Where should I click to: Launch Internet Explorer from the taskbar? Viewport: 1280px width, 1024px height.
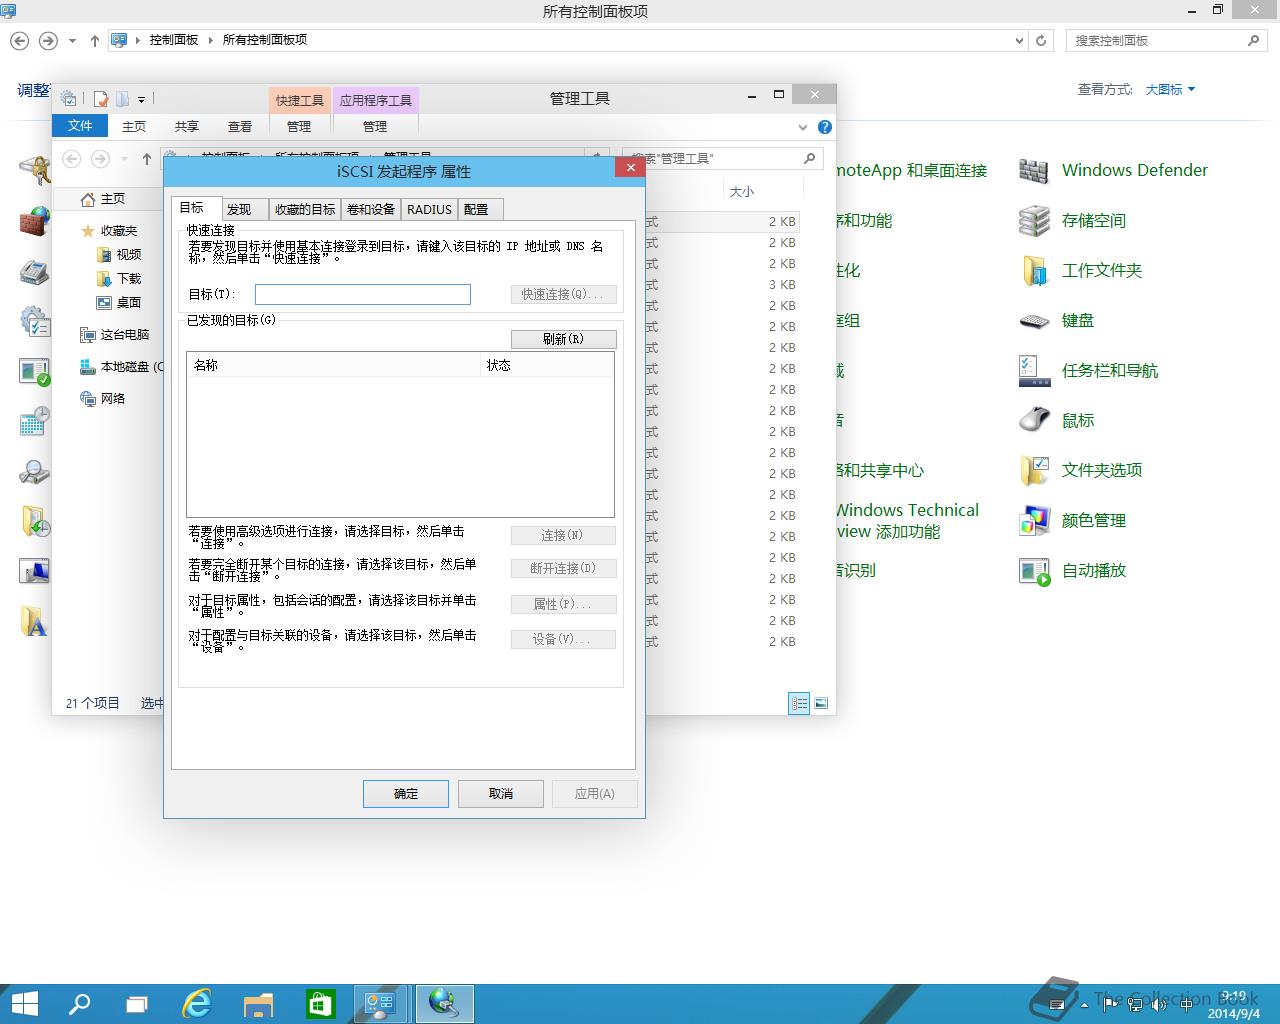pyautogui.click(x=198, y=1004)
